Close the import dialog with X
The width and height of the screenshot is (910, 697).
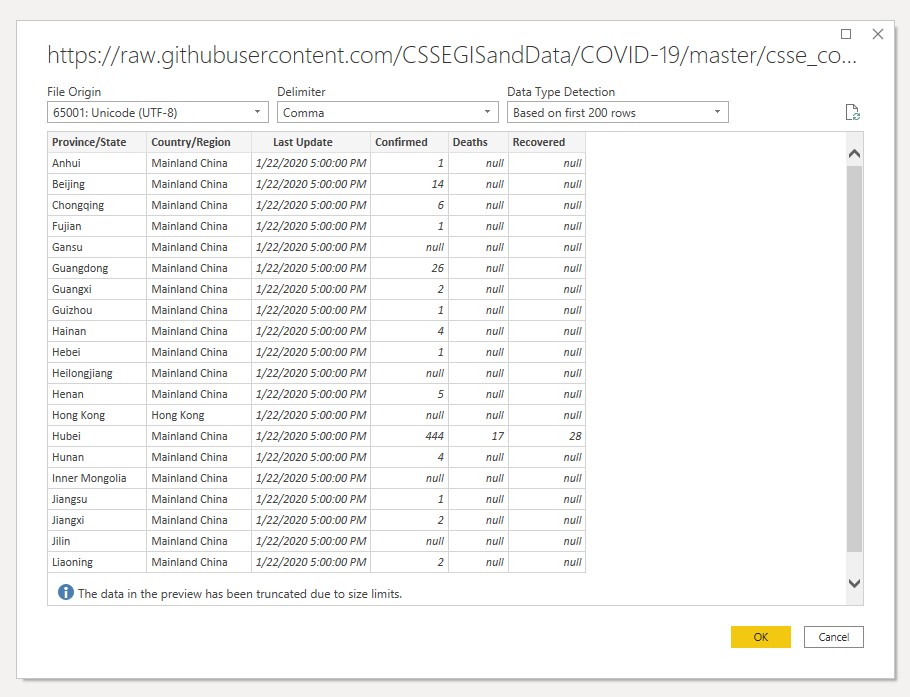(878, 34)
